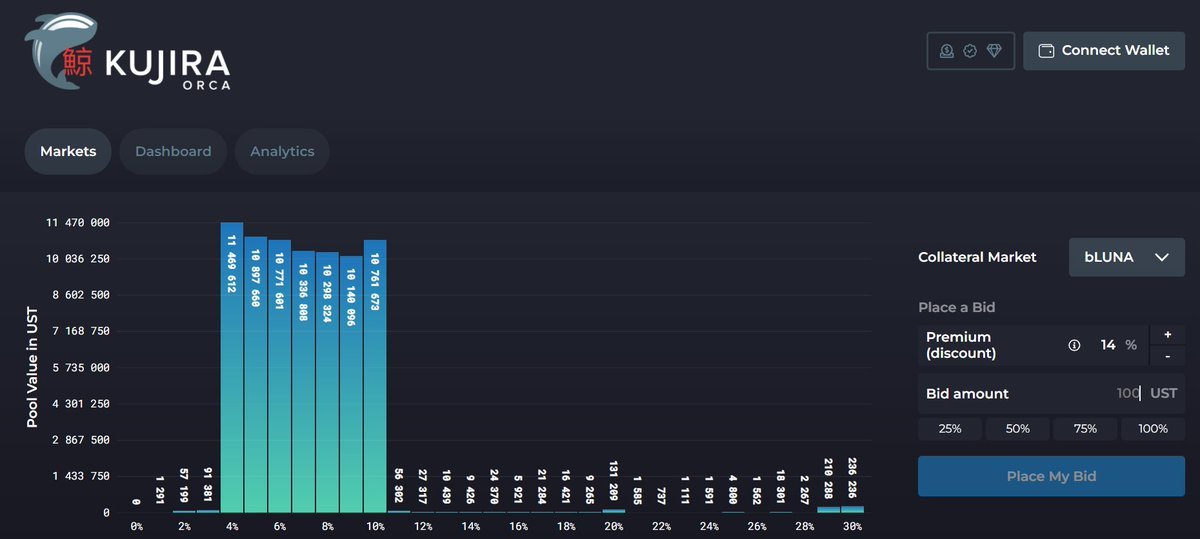Click the 2 867 500 y-axis label
Viewport: 1200px width, 539px height.
pos(82,439)
